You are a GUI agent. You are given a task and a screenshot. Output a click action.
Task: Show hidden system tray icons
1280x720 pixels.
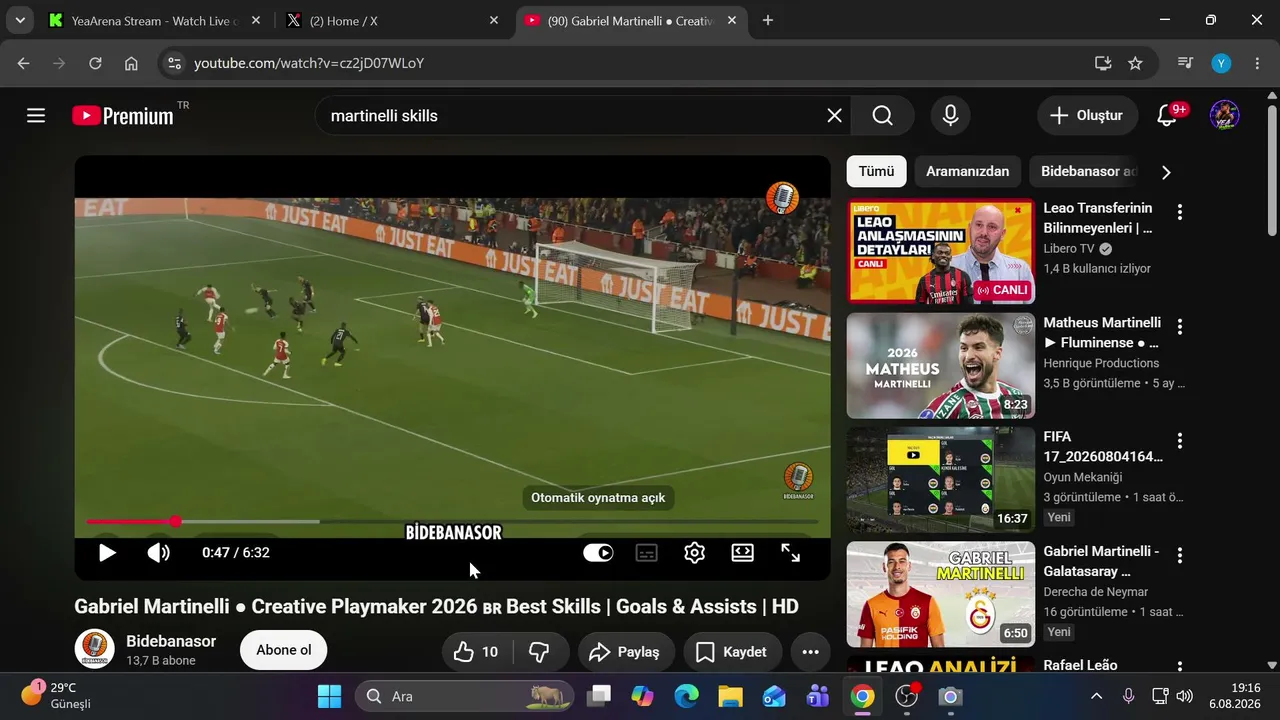[1097, 696]
